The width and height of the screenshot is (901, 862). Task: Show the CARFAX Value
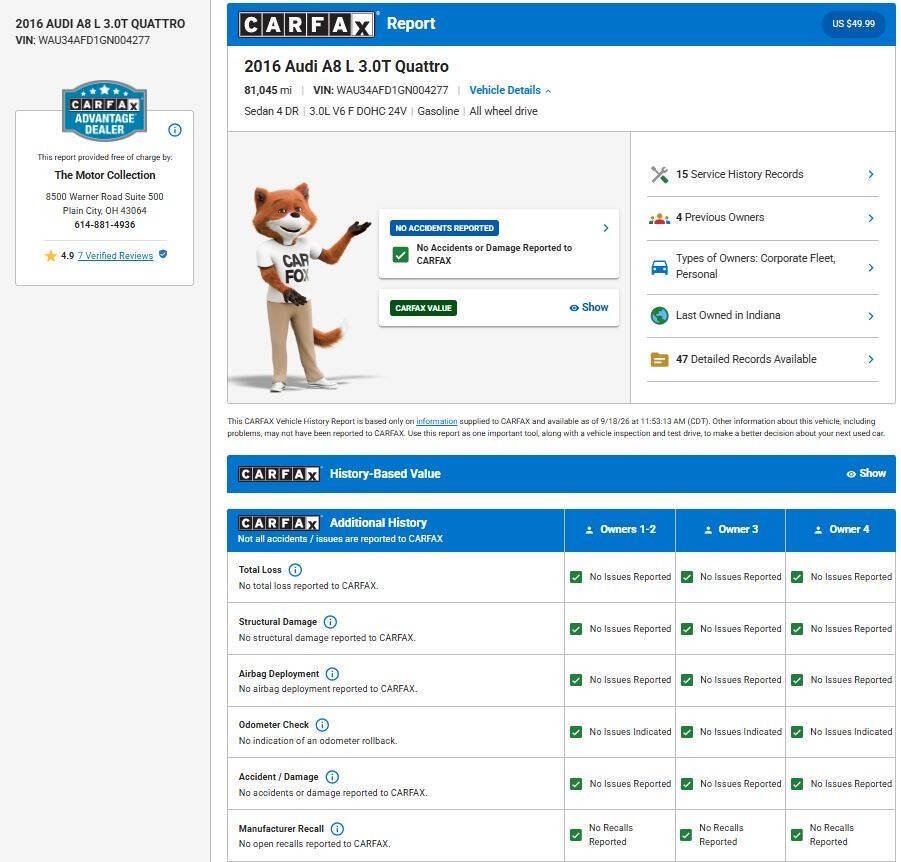pos(589,307)
